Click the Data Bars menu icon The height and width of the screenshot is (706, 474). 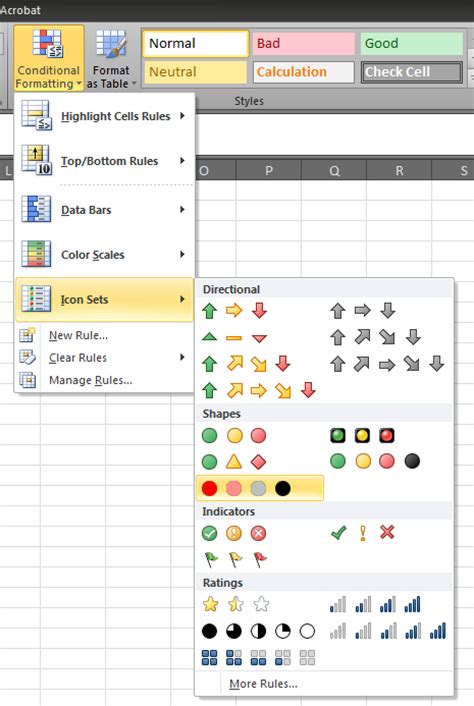(36, 210)
